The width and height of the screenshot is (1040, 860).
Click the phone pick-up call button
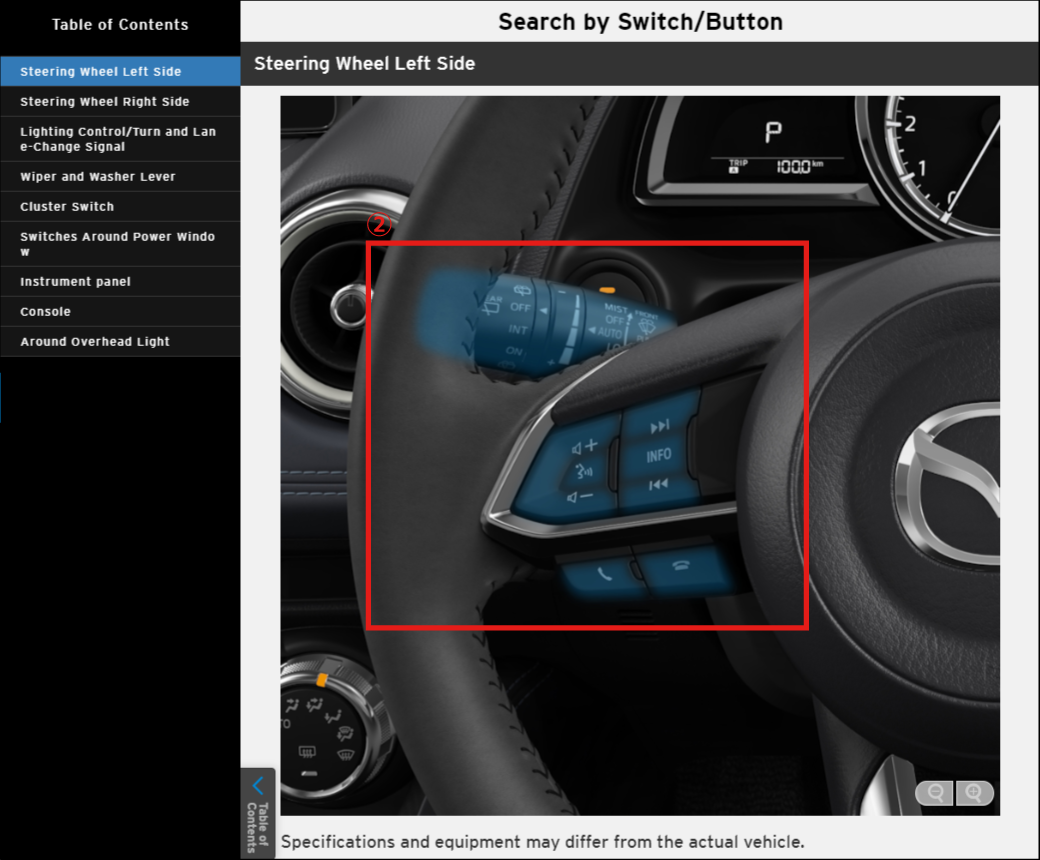[x=601, y=575]
